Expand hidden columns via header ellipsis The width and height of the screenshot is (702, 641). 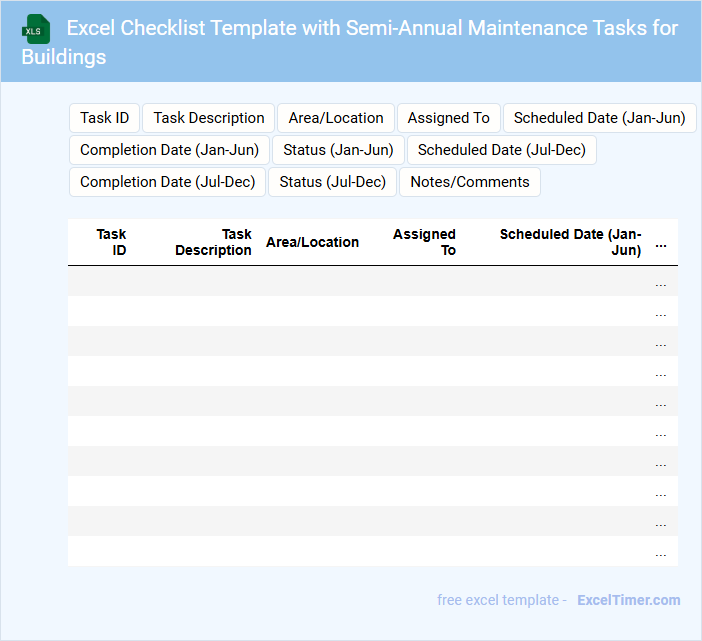[660, 243]
